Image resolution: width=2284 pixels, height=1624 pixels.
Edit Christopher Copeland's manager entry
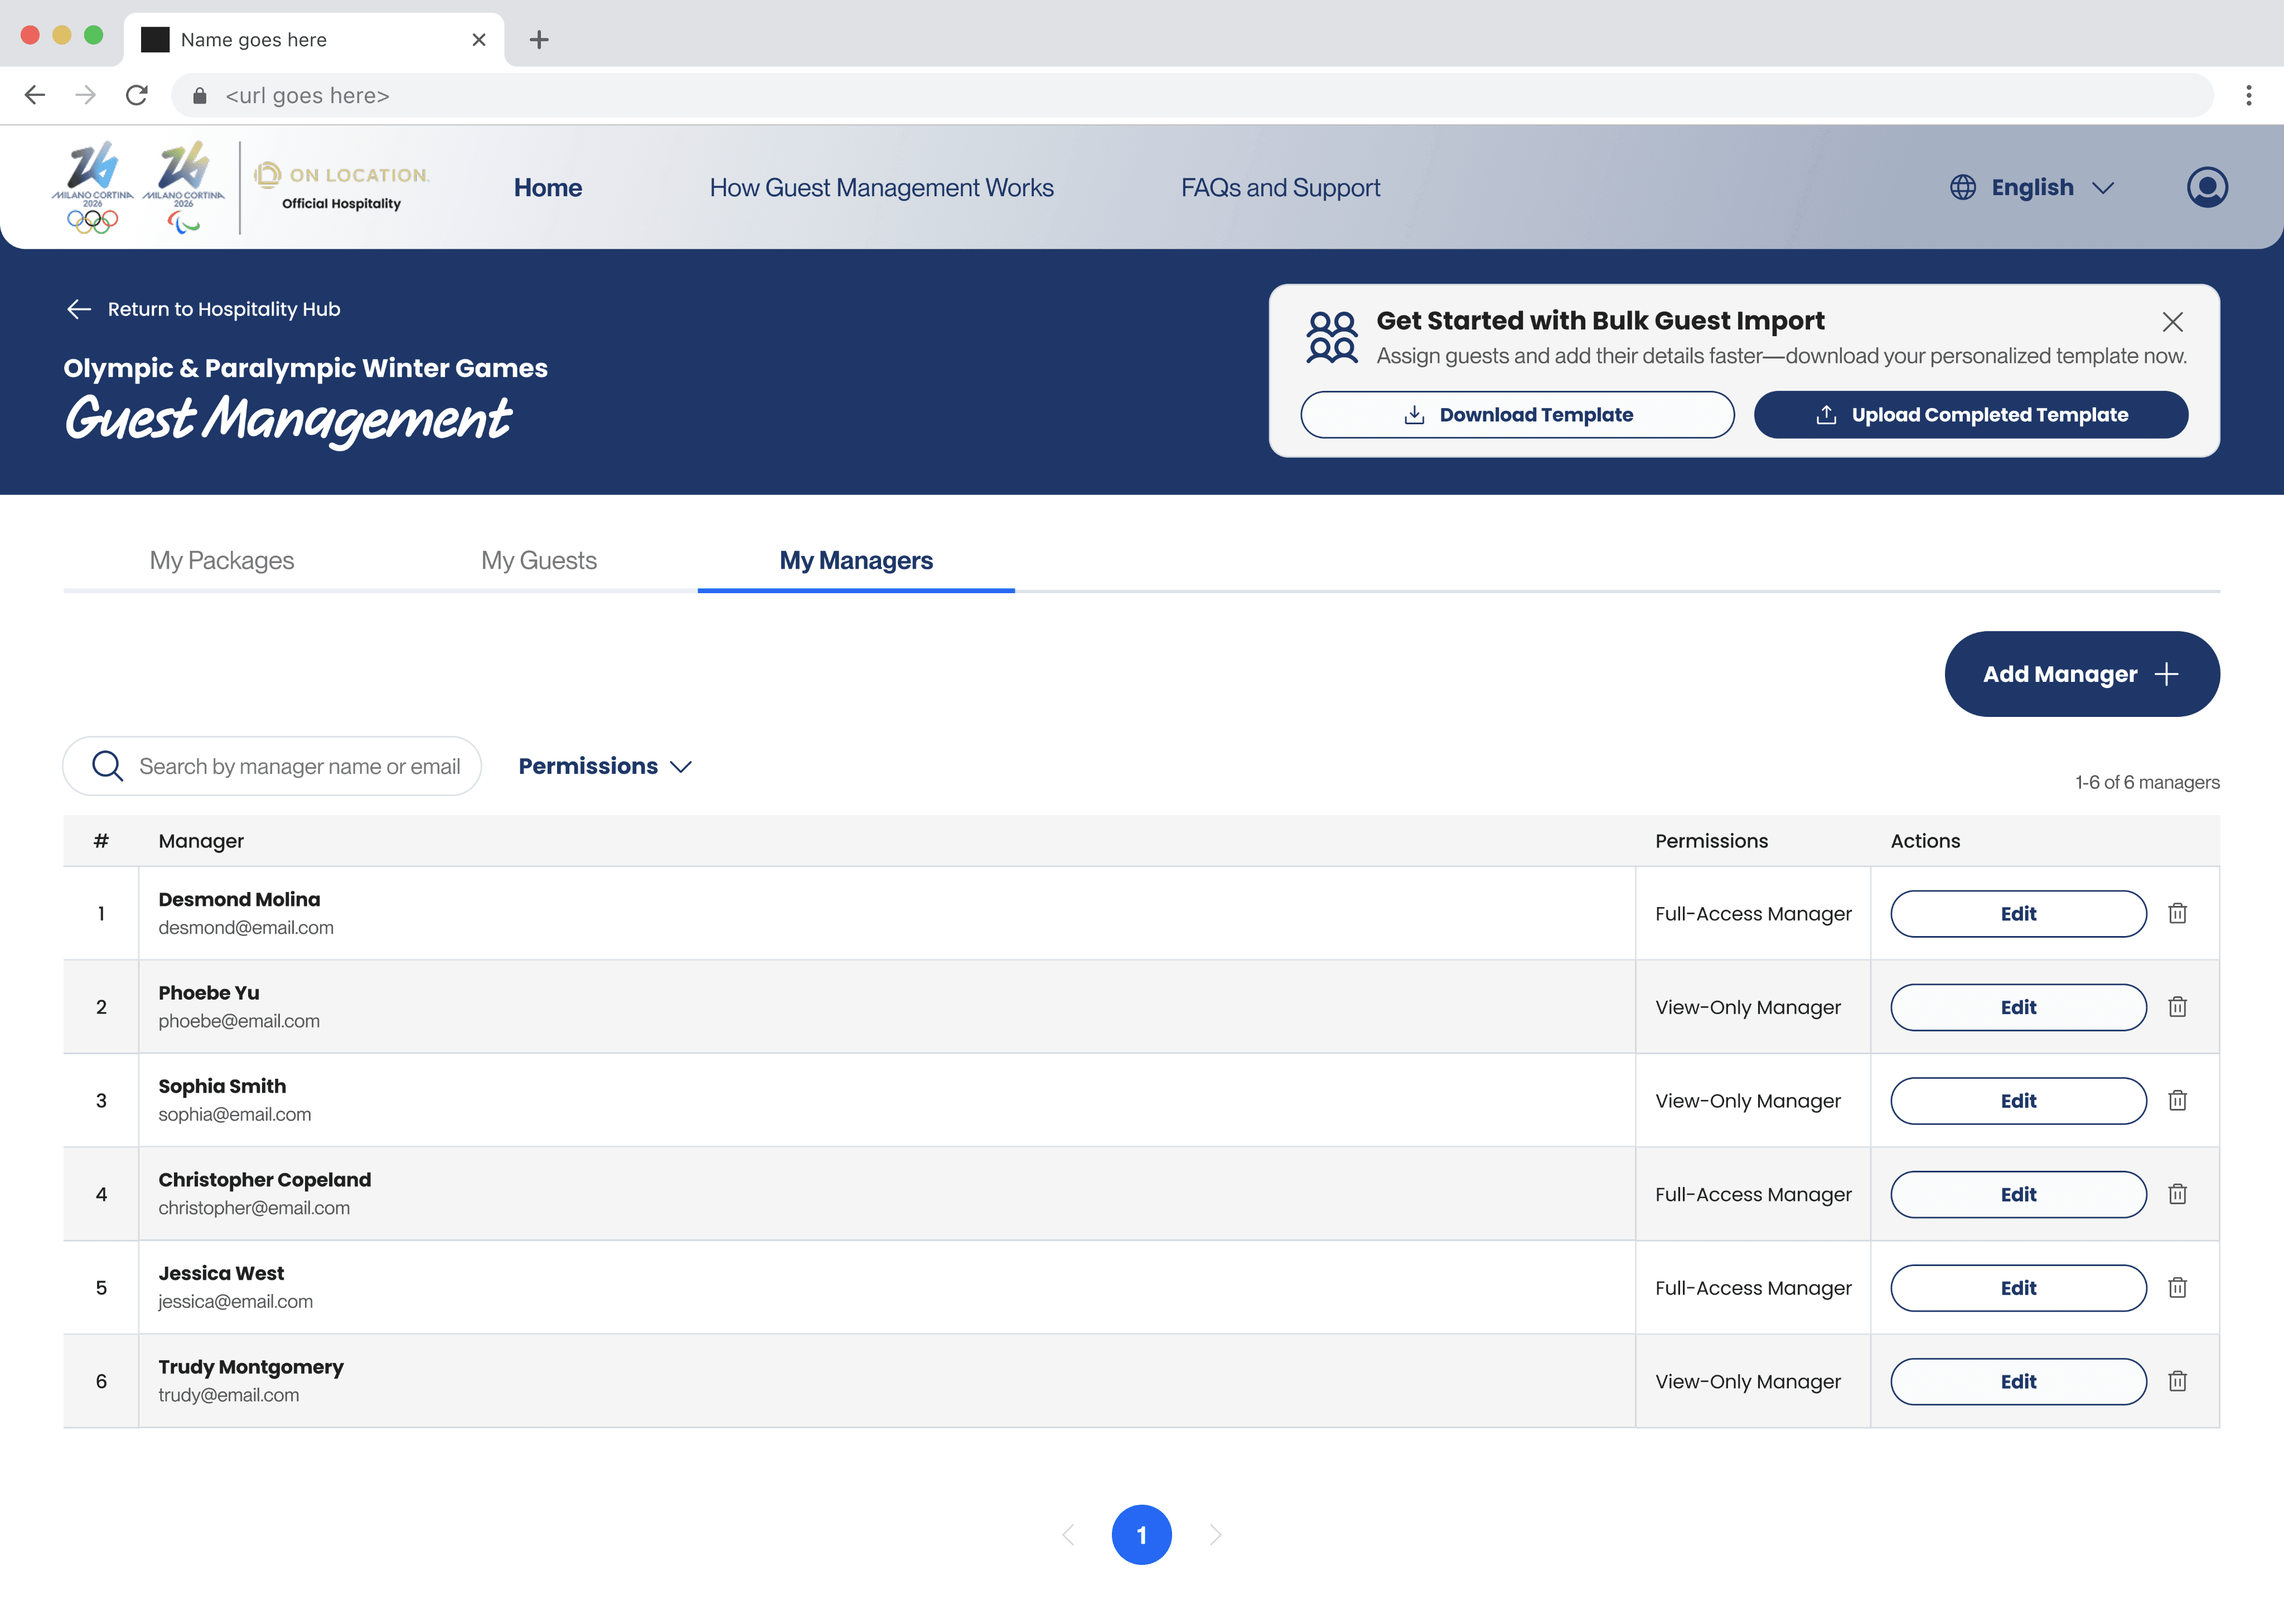2017,1194
